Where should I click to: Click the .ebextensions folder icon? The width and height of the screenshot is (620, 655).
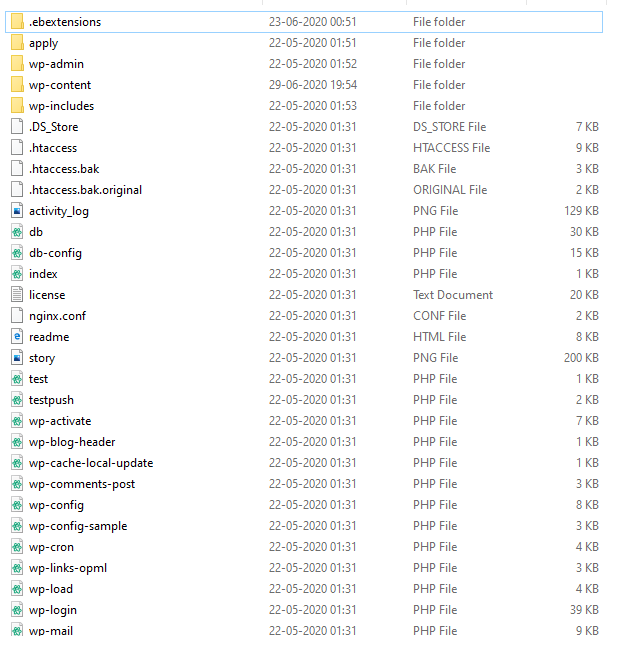(x=17, y=21)
